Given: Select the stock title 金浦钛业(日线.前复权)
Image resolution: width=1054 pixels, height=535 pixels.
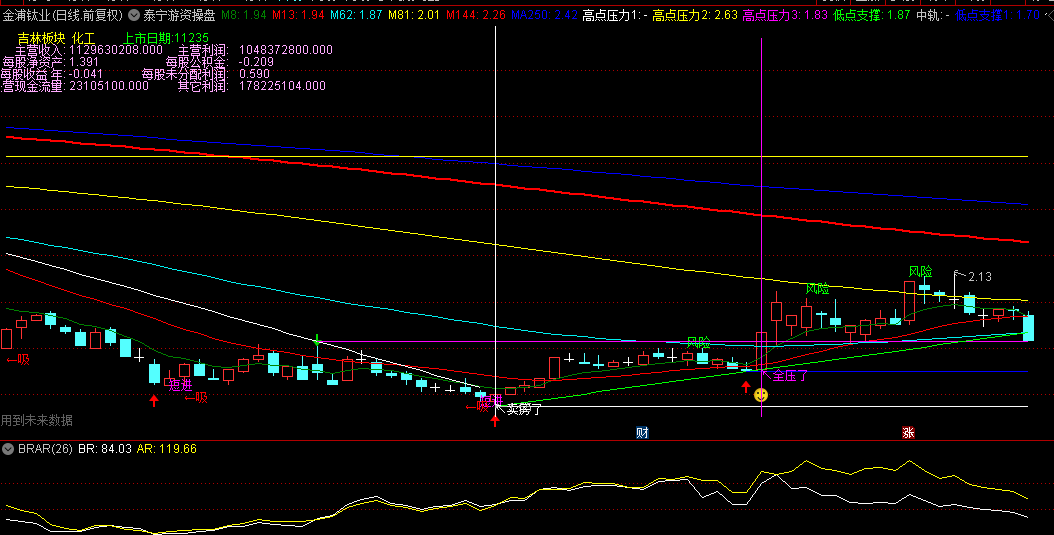Looking at the screenshot, I should [64, 14].
